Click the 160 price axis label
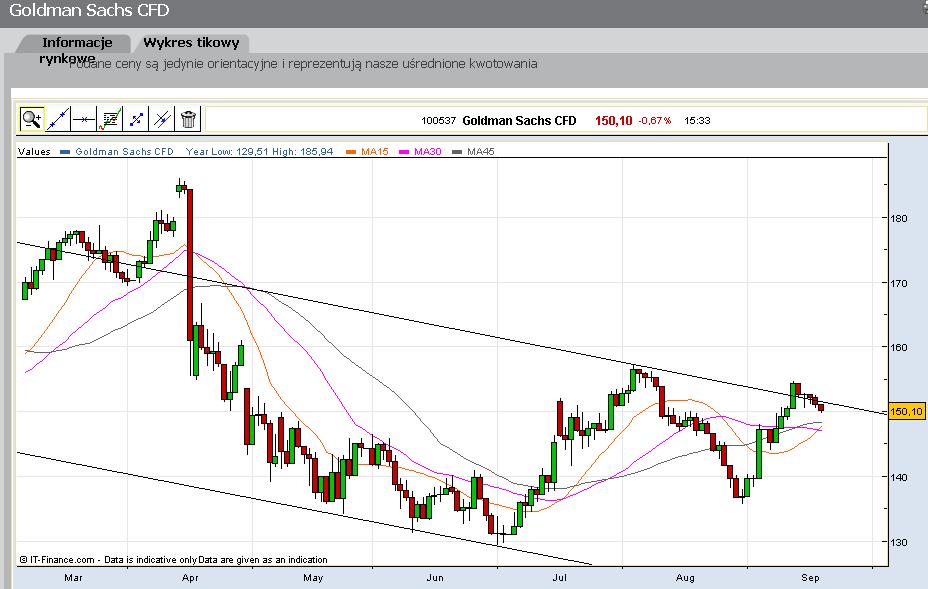 click(x=898, y=347)
